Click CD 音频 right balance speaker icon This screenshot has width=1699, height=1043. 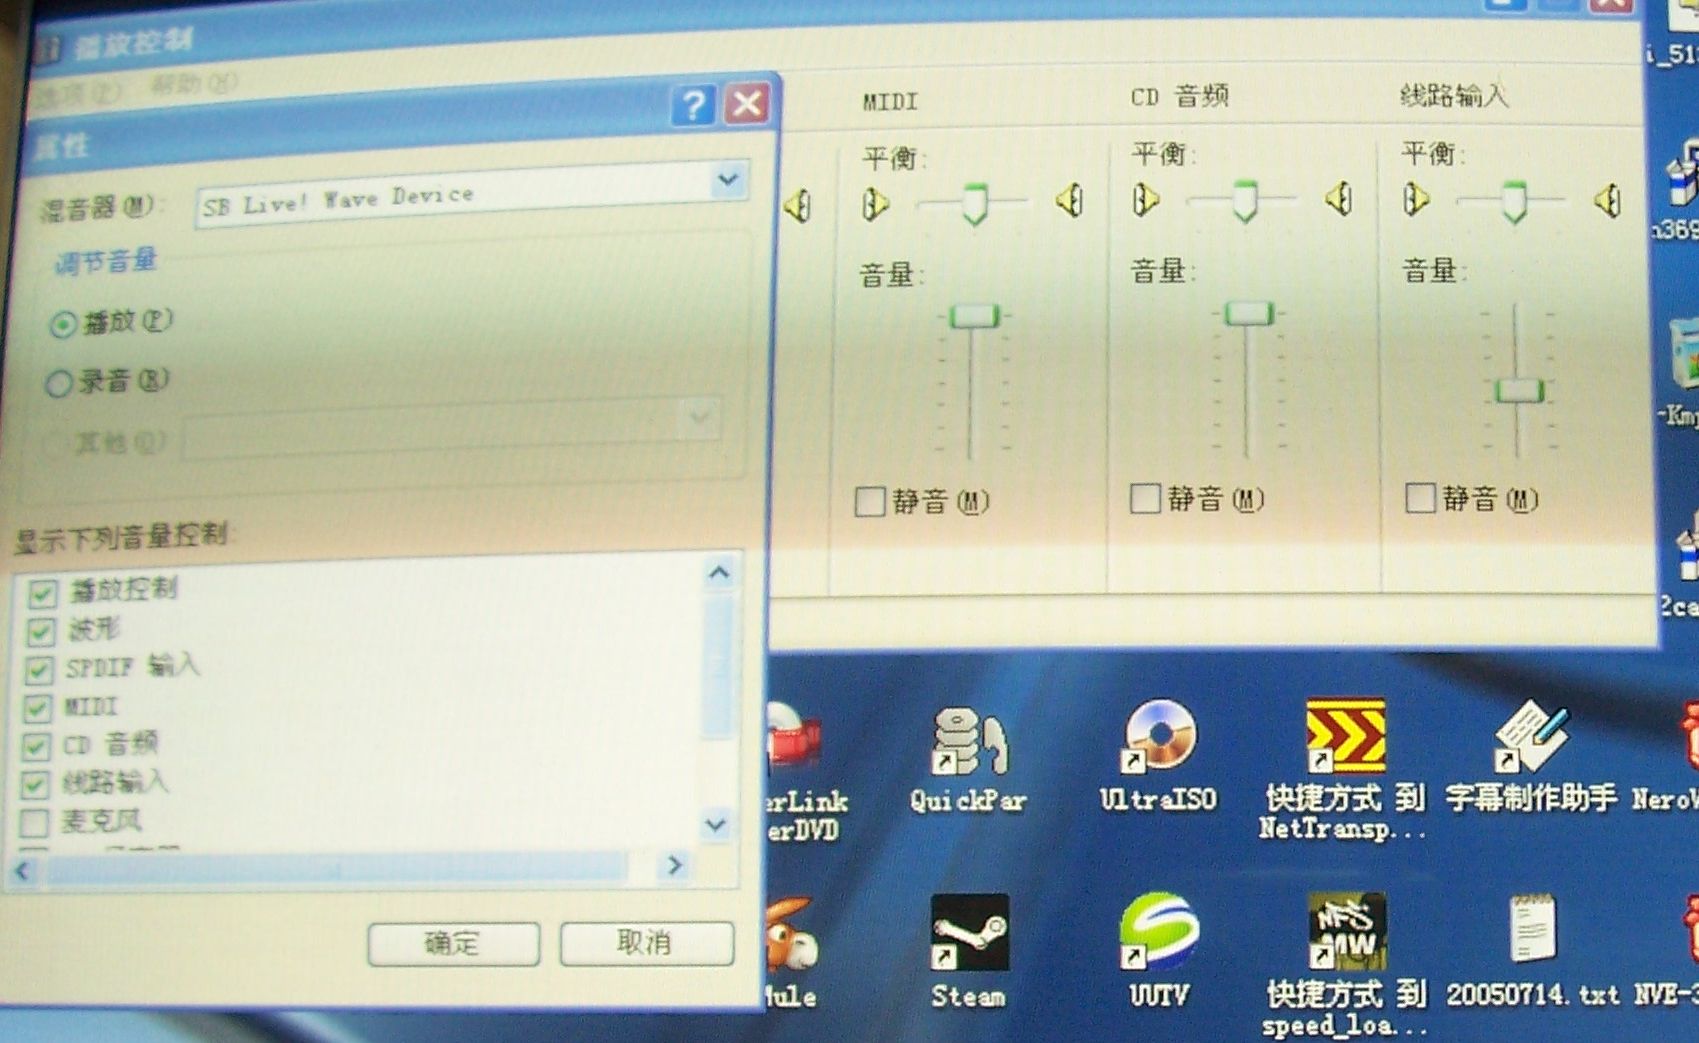(1339, 198)
